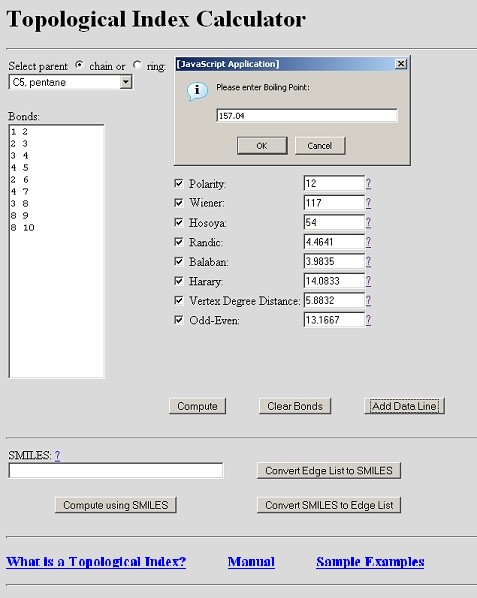Click into the SMILES text field
Screen dimensions: 477x598
(116, 471)
